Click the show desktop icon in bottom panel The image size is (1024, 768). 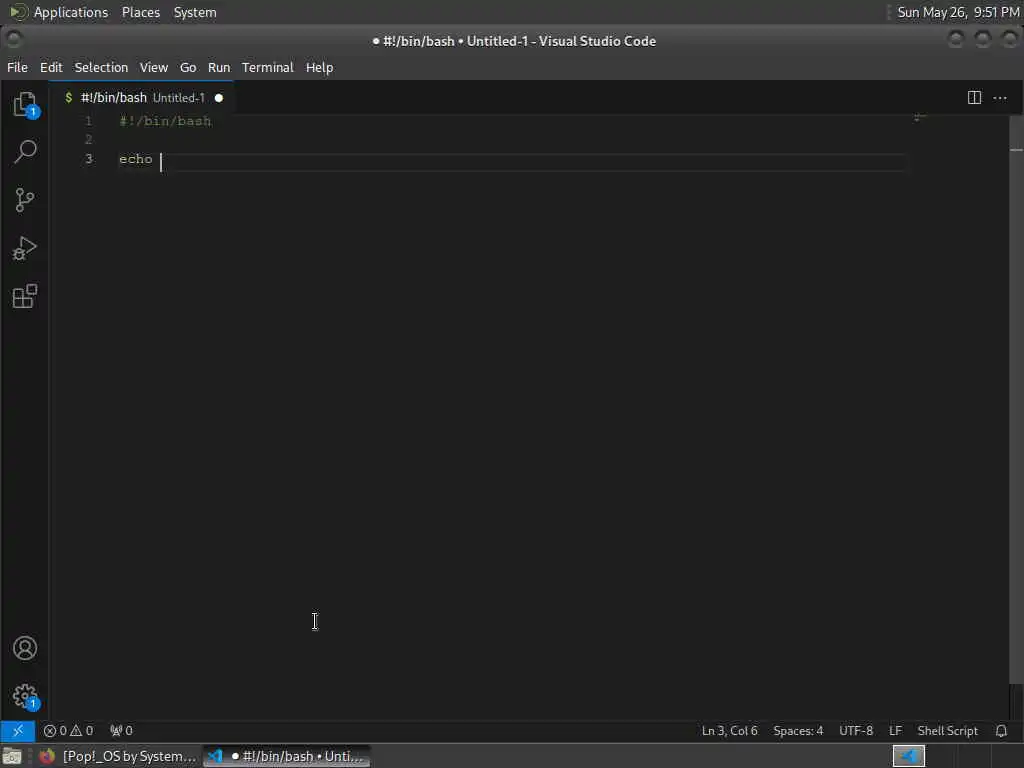12,756
